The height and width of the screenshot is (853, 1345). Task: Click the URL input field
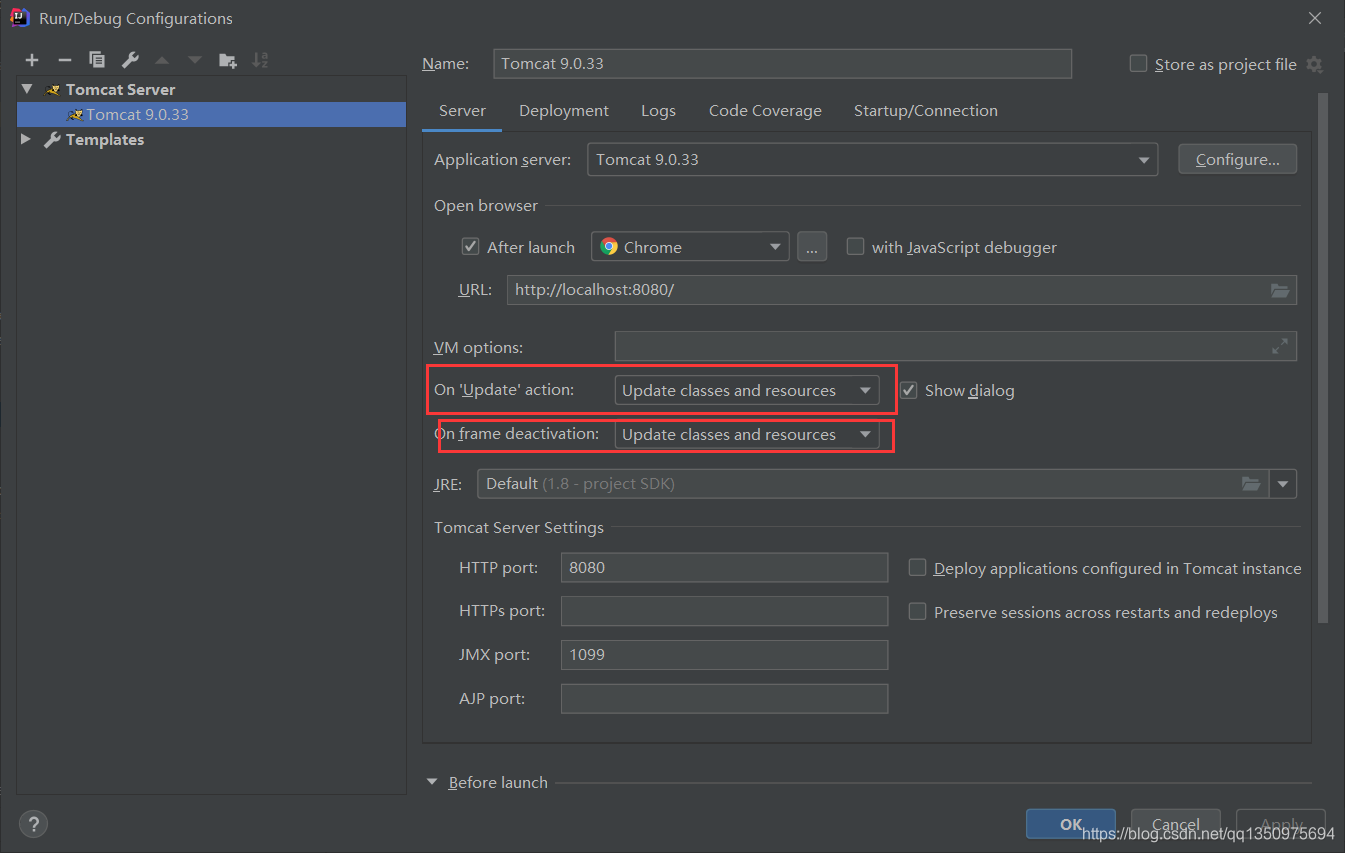tap(902, 290)
